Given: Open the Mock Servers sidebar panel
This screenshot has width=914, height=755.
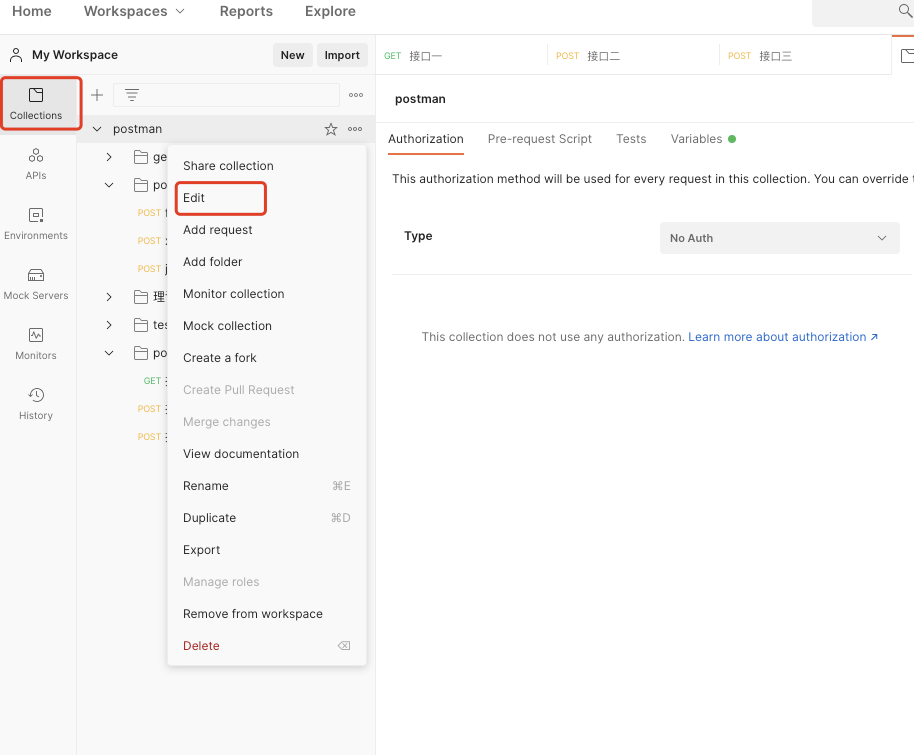Looking at the screenshot, I should 36,284.
